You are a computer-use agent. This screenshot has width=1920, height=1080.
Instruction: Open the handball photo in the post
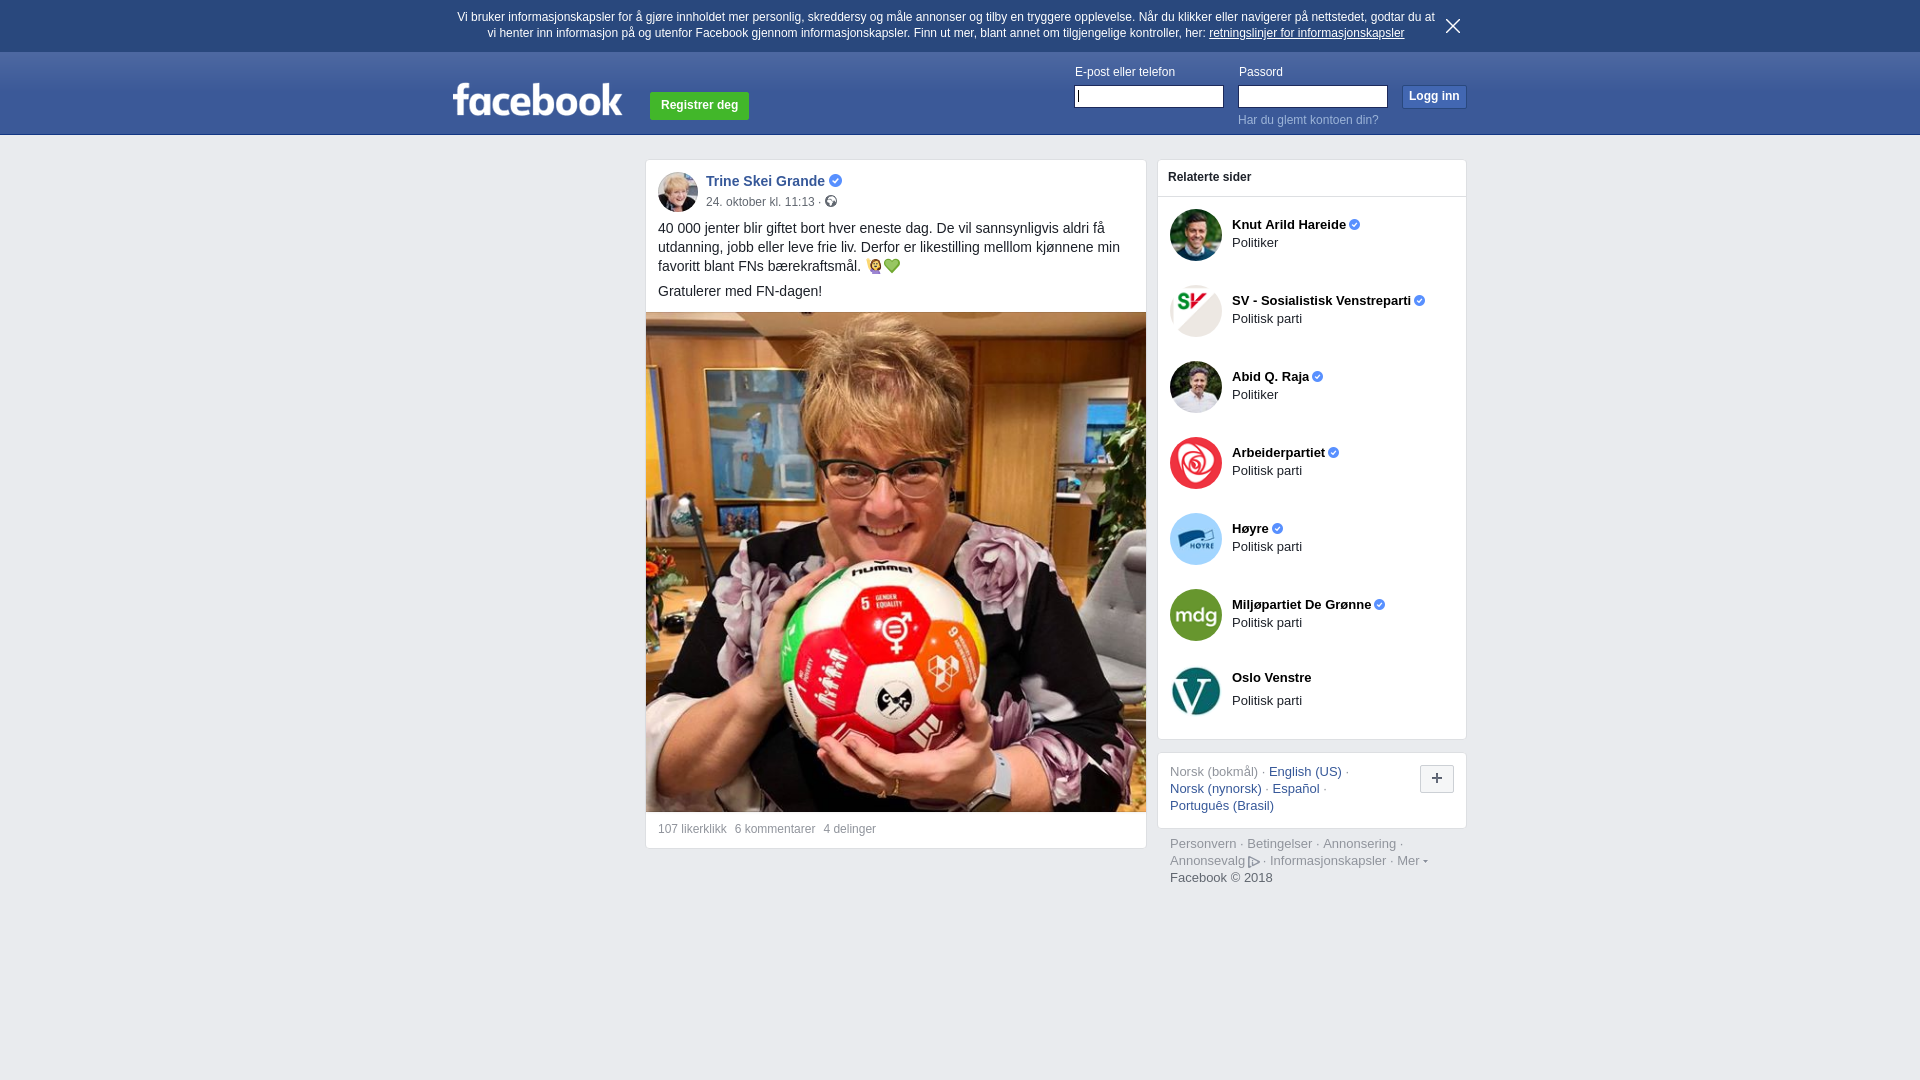[896, 562]
